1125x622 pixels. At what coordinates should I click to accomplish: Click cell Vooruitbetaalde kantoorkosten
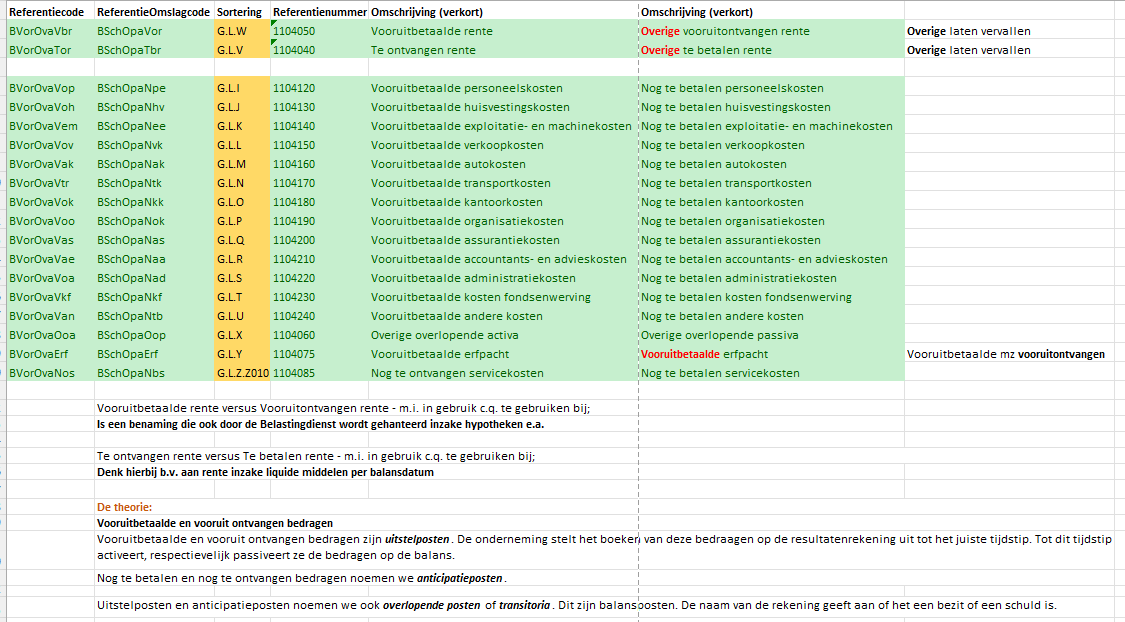[x=503, y=202]
